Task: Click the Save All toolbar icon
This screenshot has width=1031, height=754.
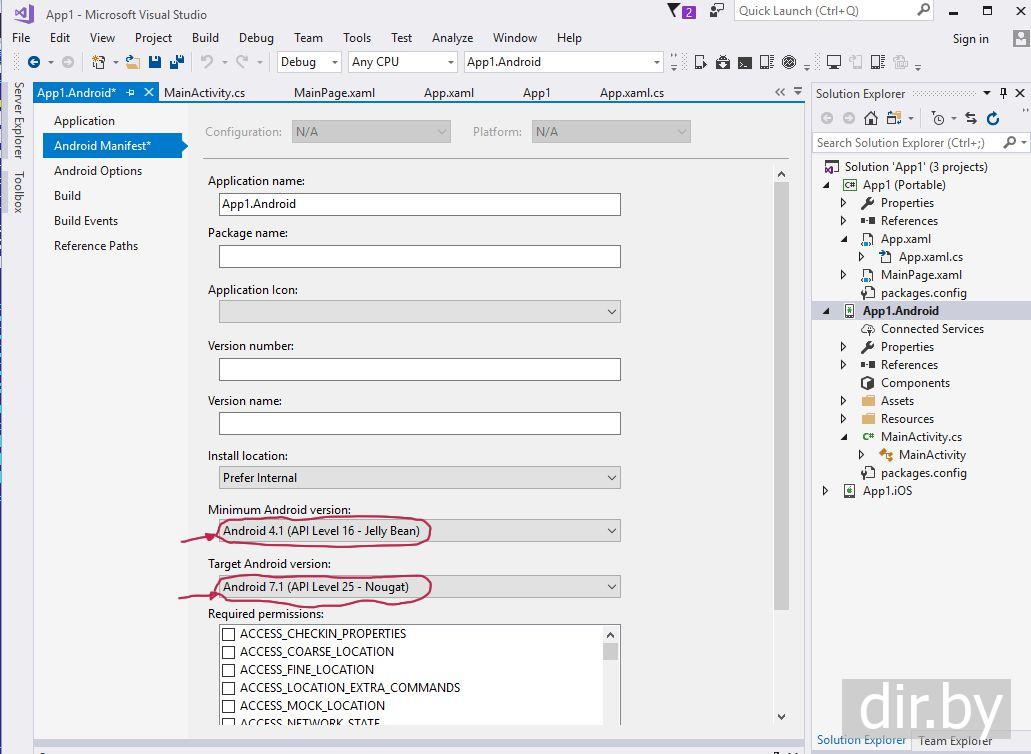Action: coord(177,62)
